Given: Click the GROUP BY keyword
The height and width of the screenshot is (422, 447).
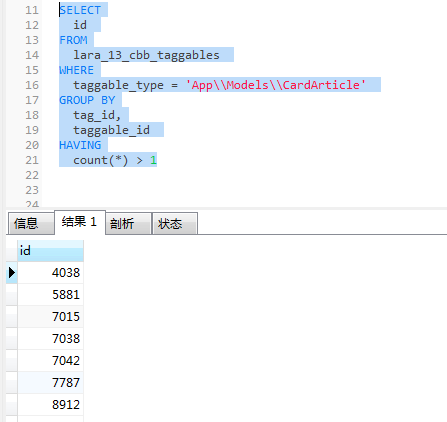Looking at the screenshot, I should coord(87,100).
